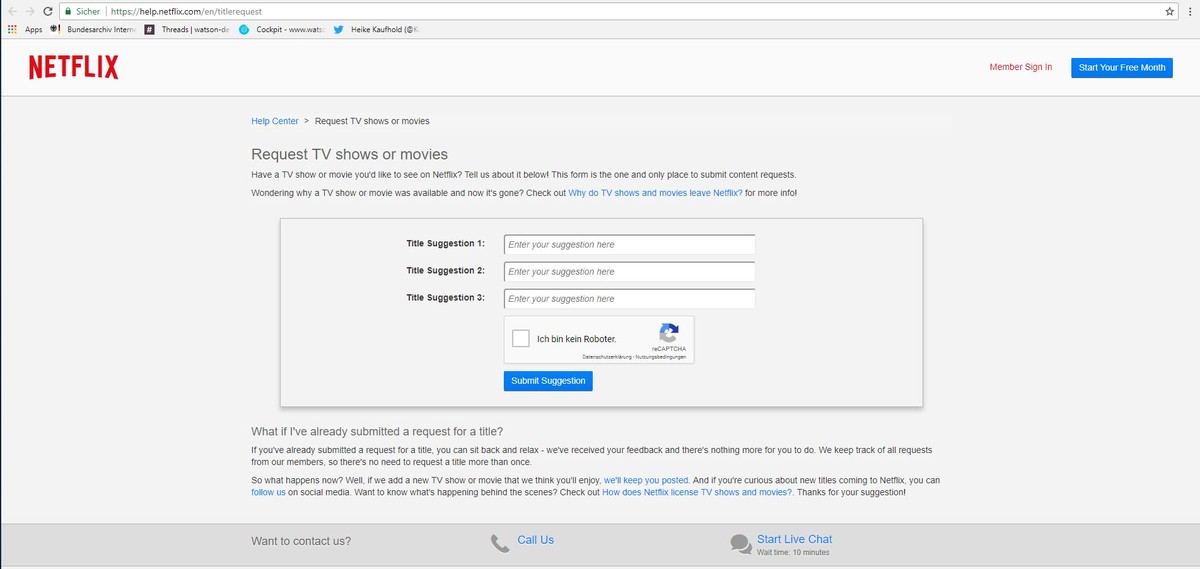Click Start Your Free Month button
The height and width of the screenshot is (569, 1200).
[1121, 67]
